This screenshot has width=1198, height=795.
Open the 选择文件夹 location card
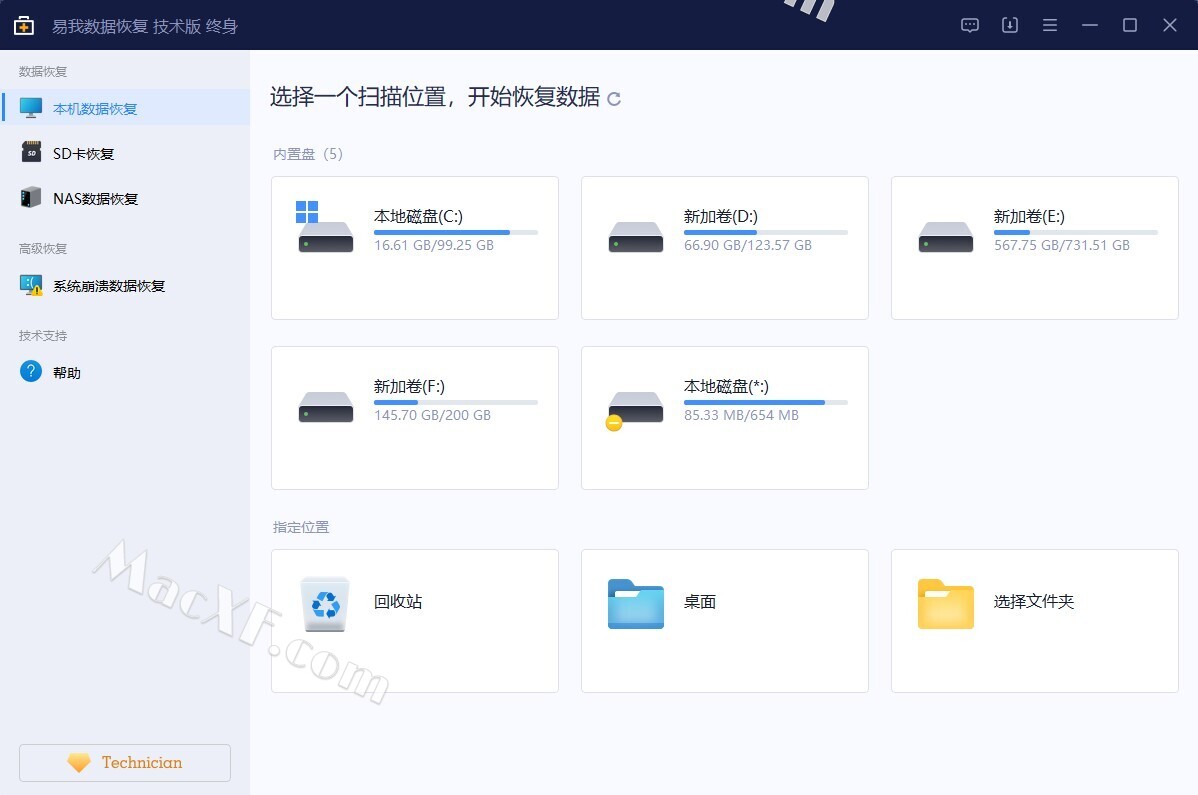1034,621
